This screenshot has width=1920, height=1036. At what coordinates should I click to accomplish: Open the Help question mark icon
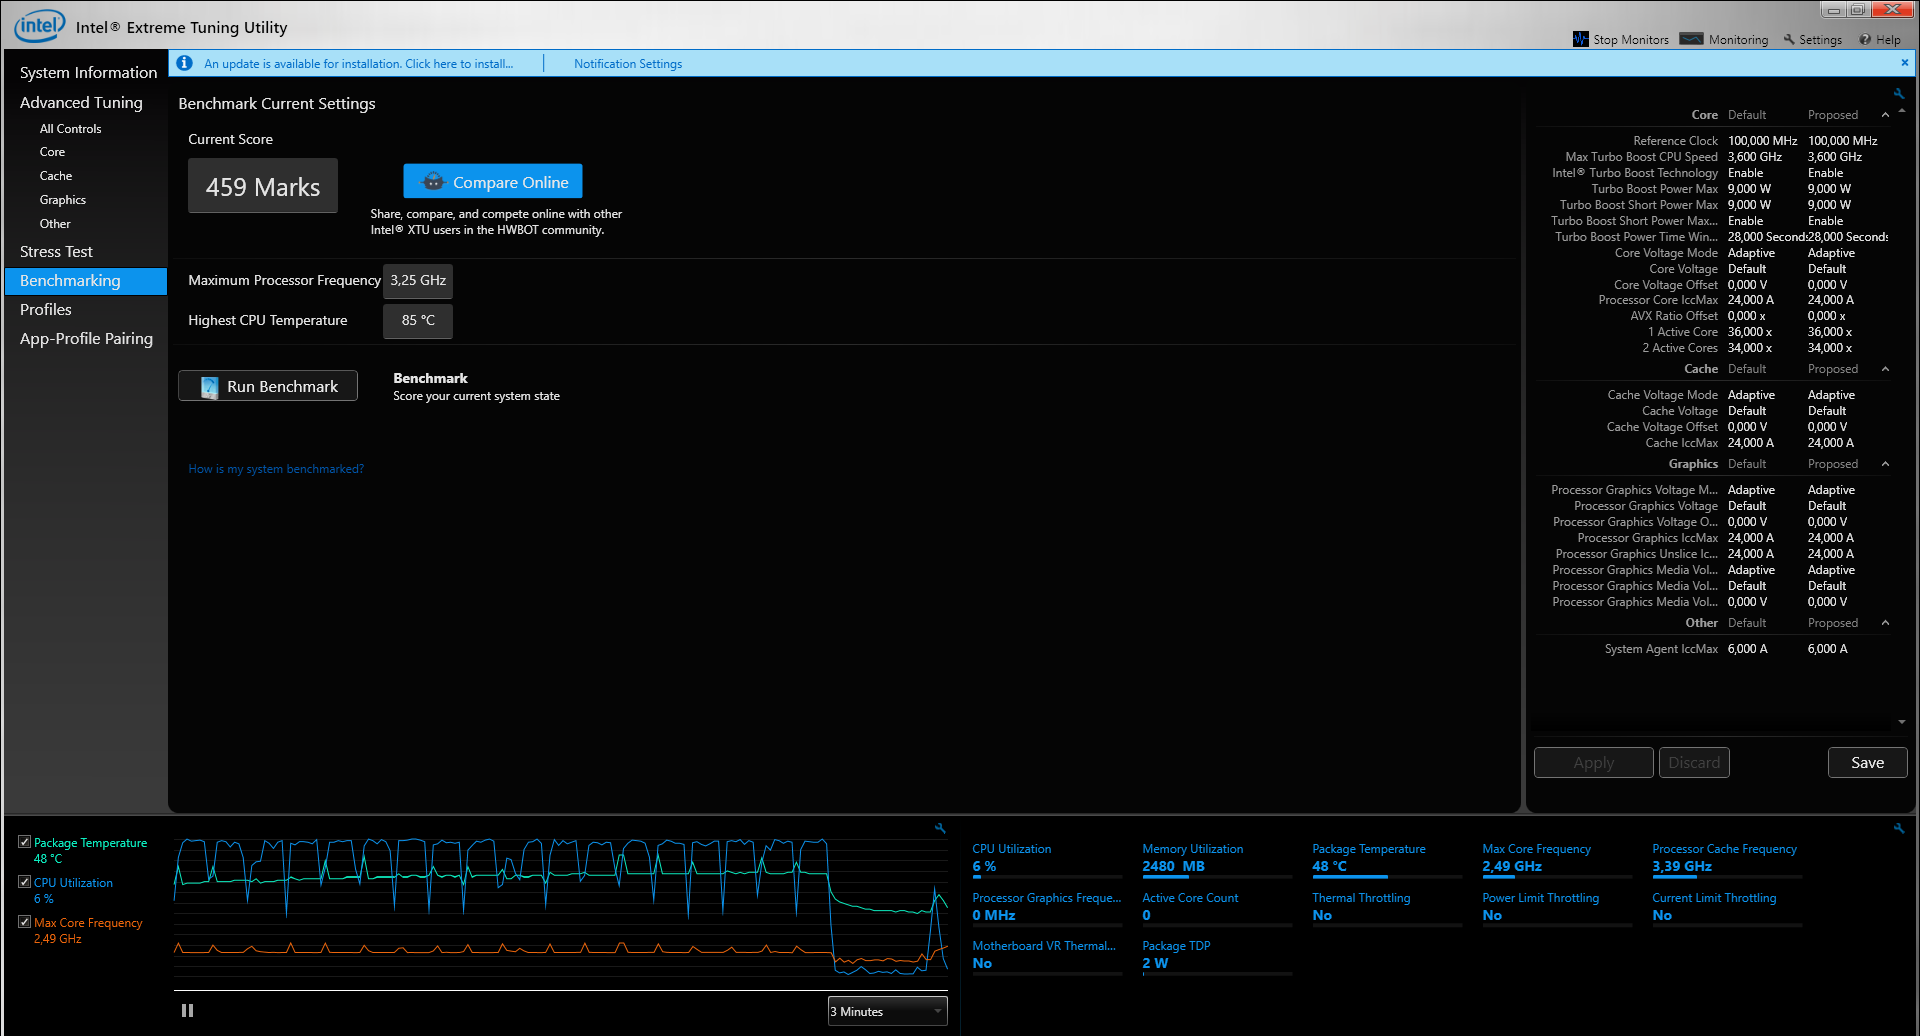(1865, 40)
